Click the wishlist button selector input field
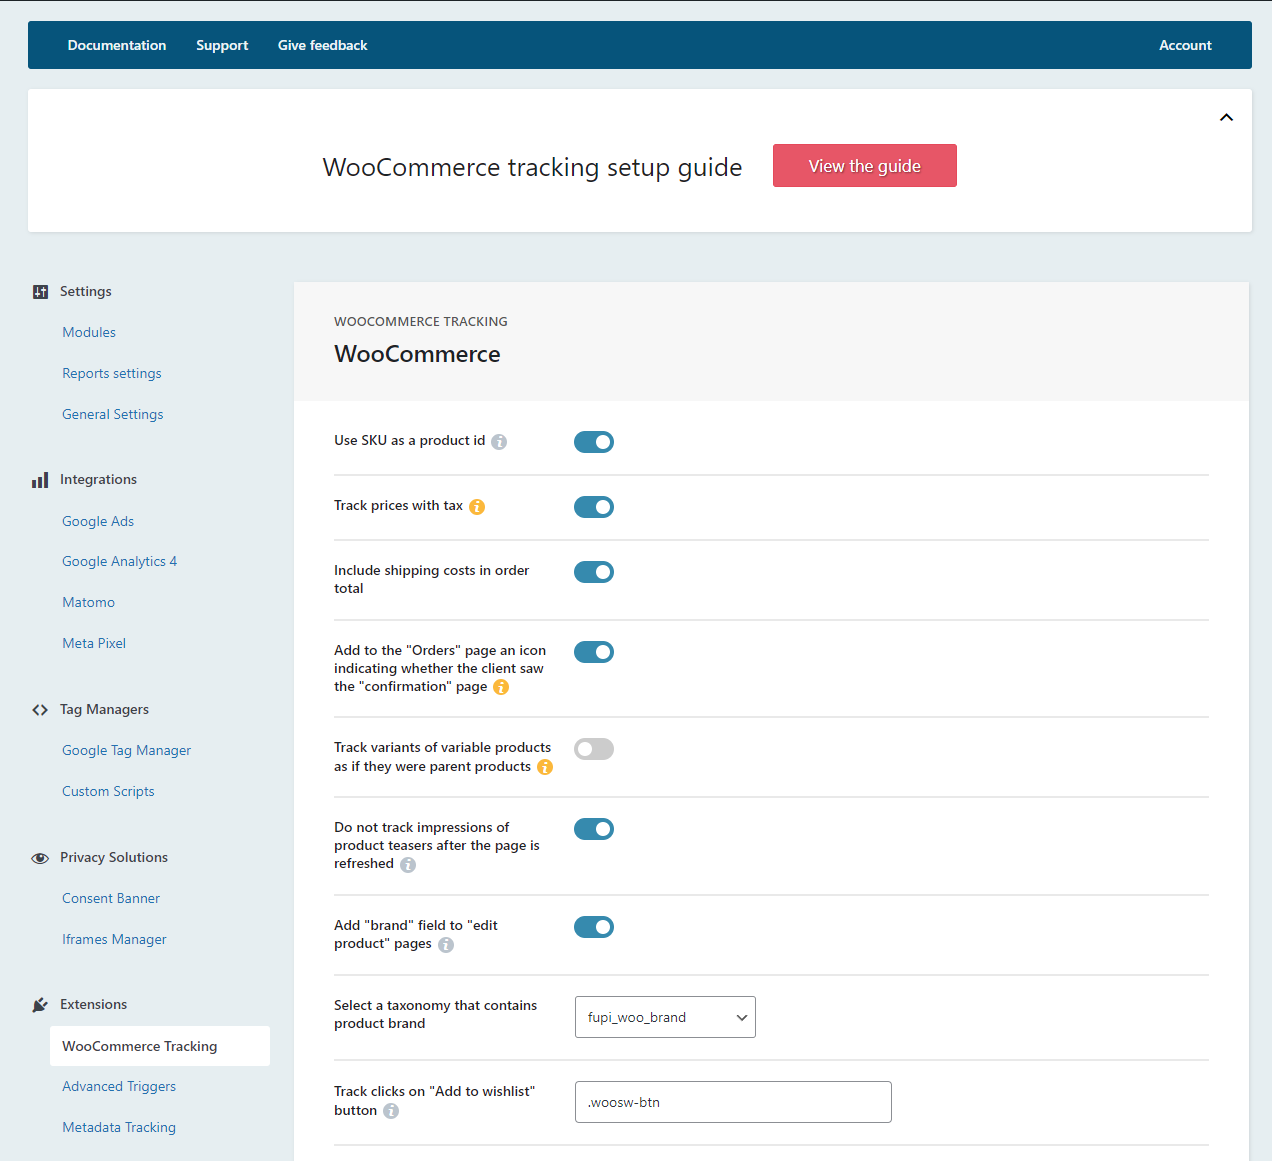This screenshot has height=1161, width=1272. (x=733, y=1102)
